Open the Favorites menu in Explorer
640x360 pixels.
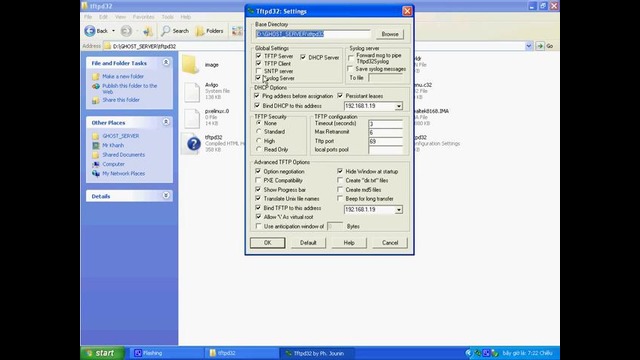click(144, 17)
